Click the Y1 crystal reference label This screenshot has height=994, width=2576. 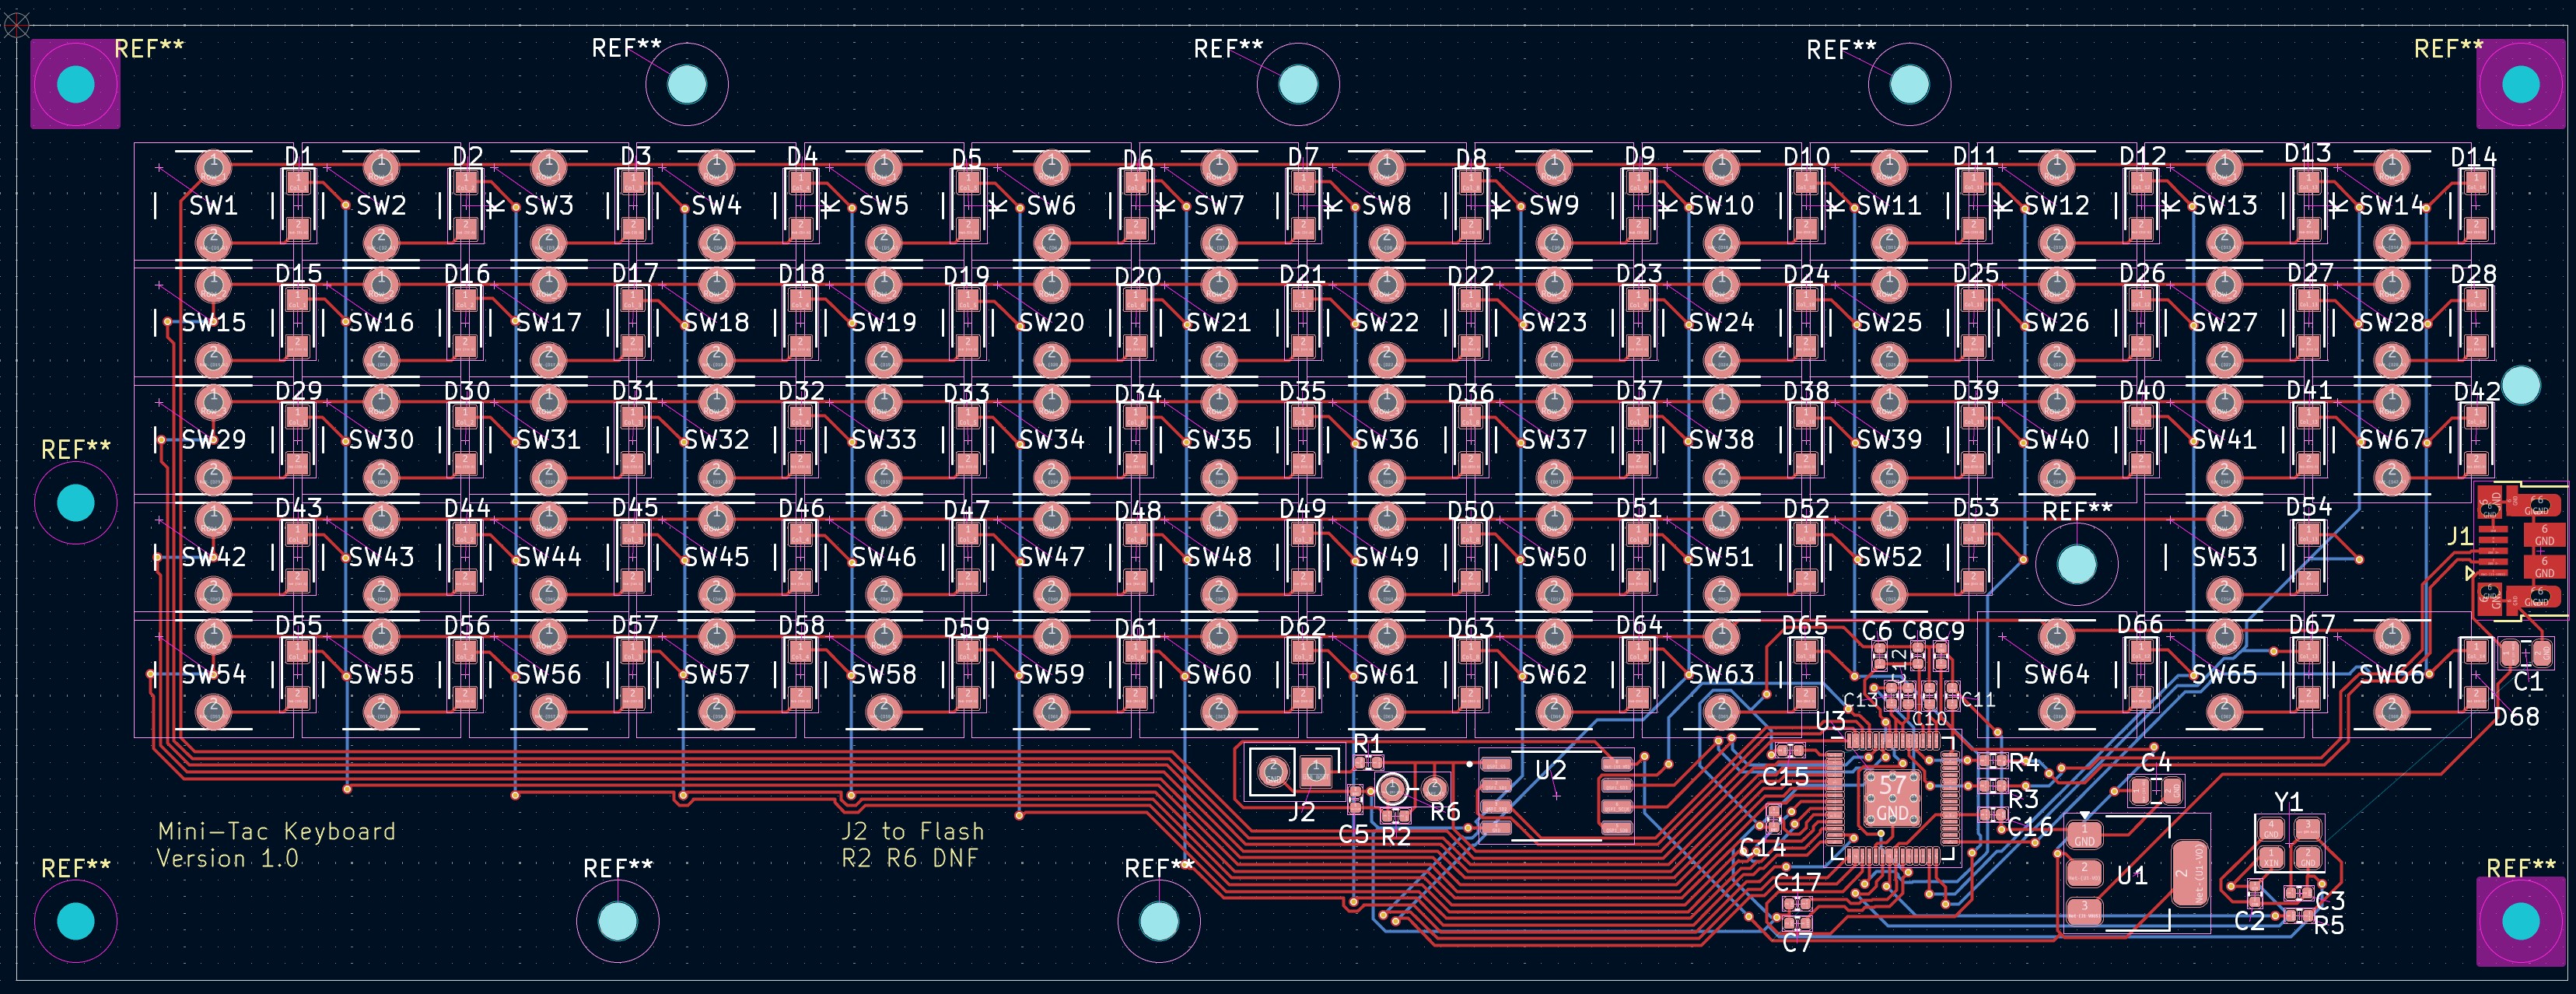click(2289, 802)
